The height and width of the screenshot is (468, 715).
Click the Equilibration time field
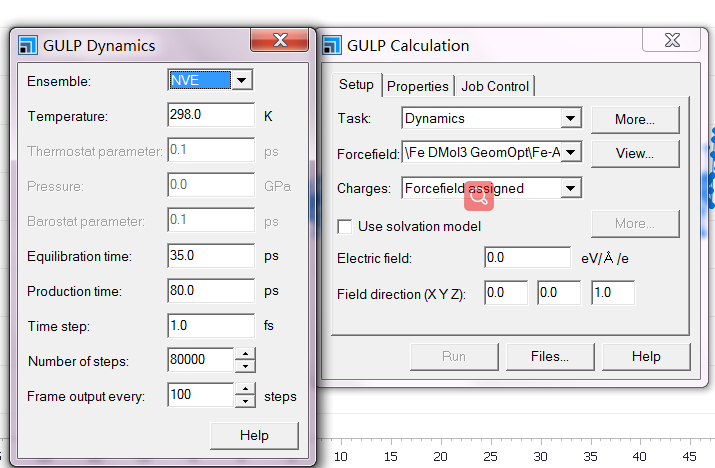point(210,255)
